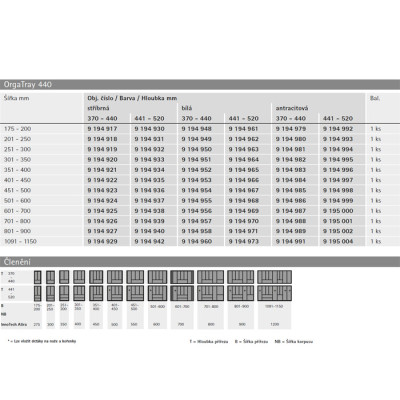Click order number 9 194 968
This screenshot has width=400, height=400.
coord(243,201)
